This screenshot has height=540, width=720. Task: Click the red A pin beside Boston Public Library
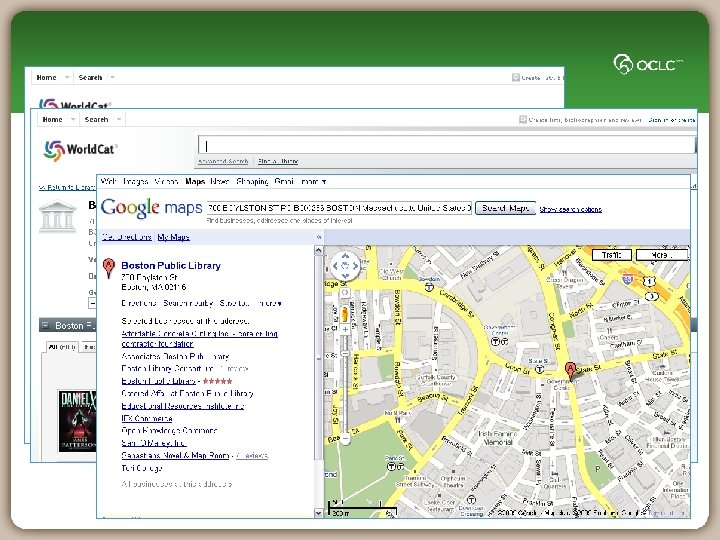108,268
